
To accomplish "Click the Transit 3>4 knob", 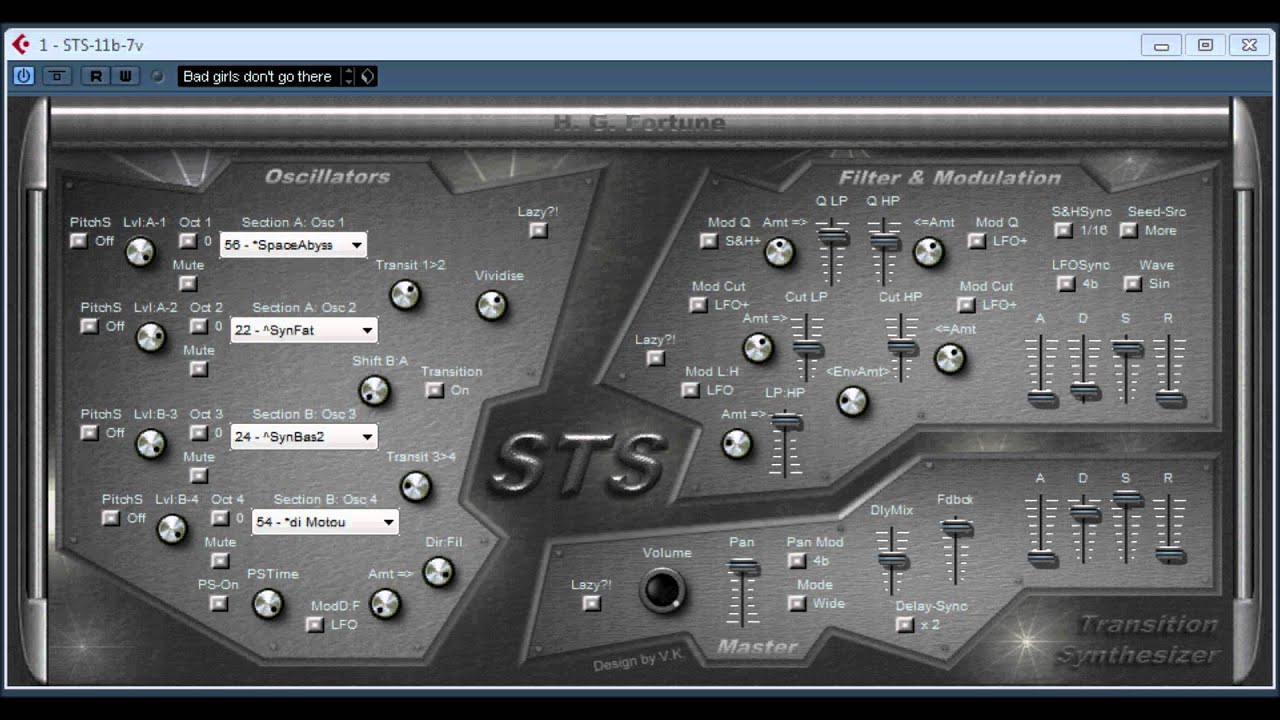I will point(415,486).
